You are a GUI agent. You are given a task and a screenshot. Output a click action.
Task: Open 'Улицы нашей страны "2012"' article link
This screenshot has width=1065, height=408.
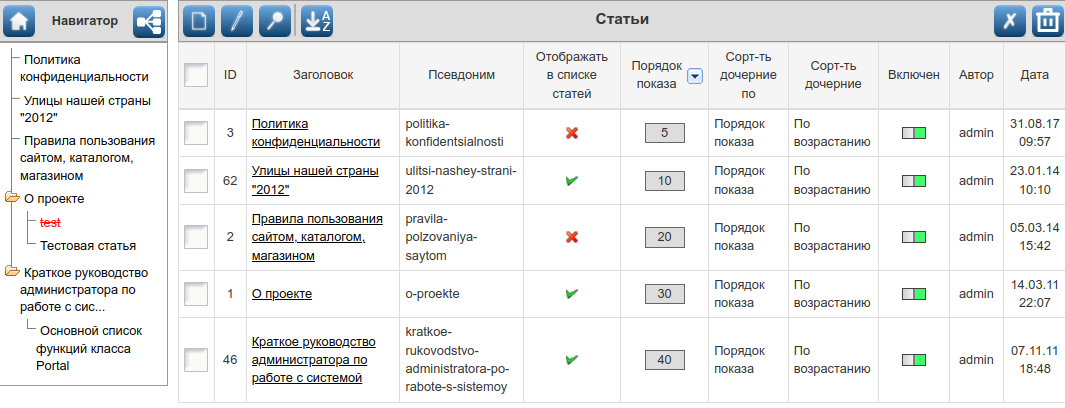(x=315, y=180)
